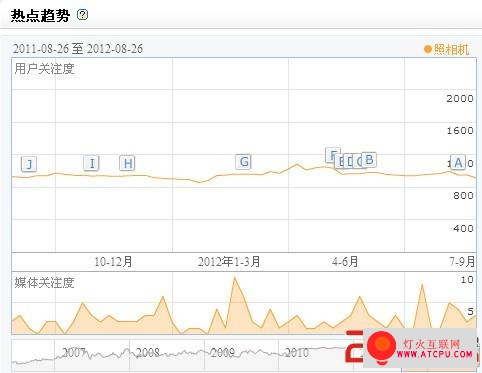Select the 10-12月 quarter label

pyautogui.click(x=113, y=262)
